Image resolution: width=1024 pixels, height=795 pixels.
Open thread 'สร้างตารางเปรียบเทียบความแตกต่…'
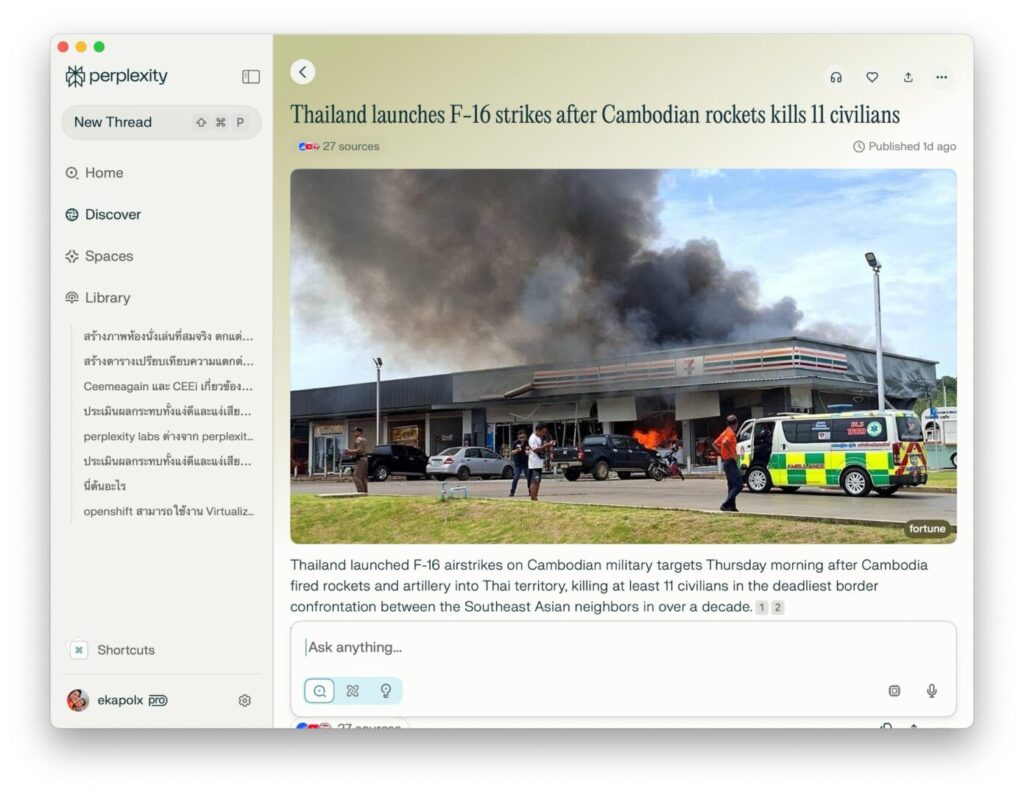coord(168,361)
